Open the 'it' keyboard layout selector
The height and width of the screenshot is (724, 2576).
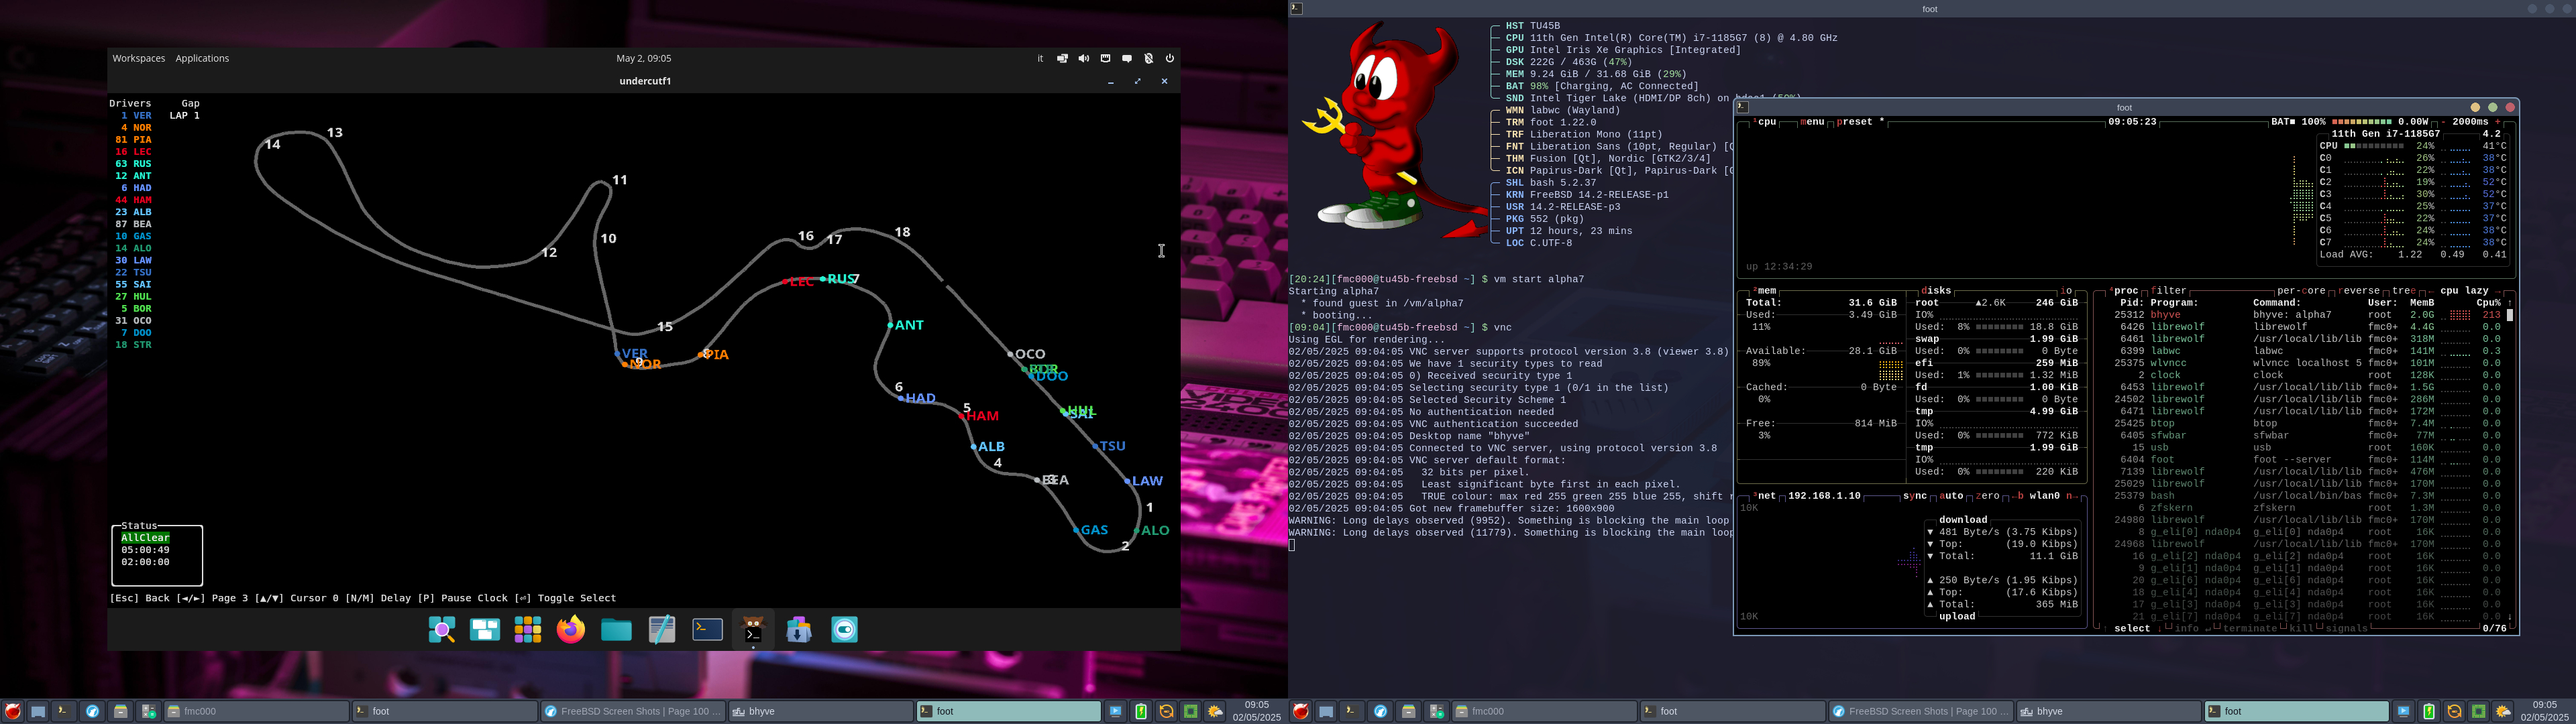(1040, 59)
